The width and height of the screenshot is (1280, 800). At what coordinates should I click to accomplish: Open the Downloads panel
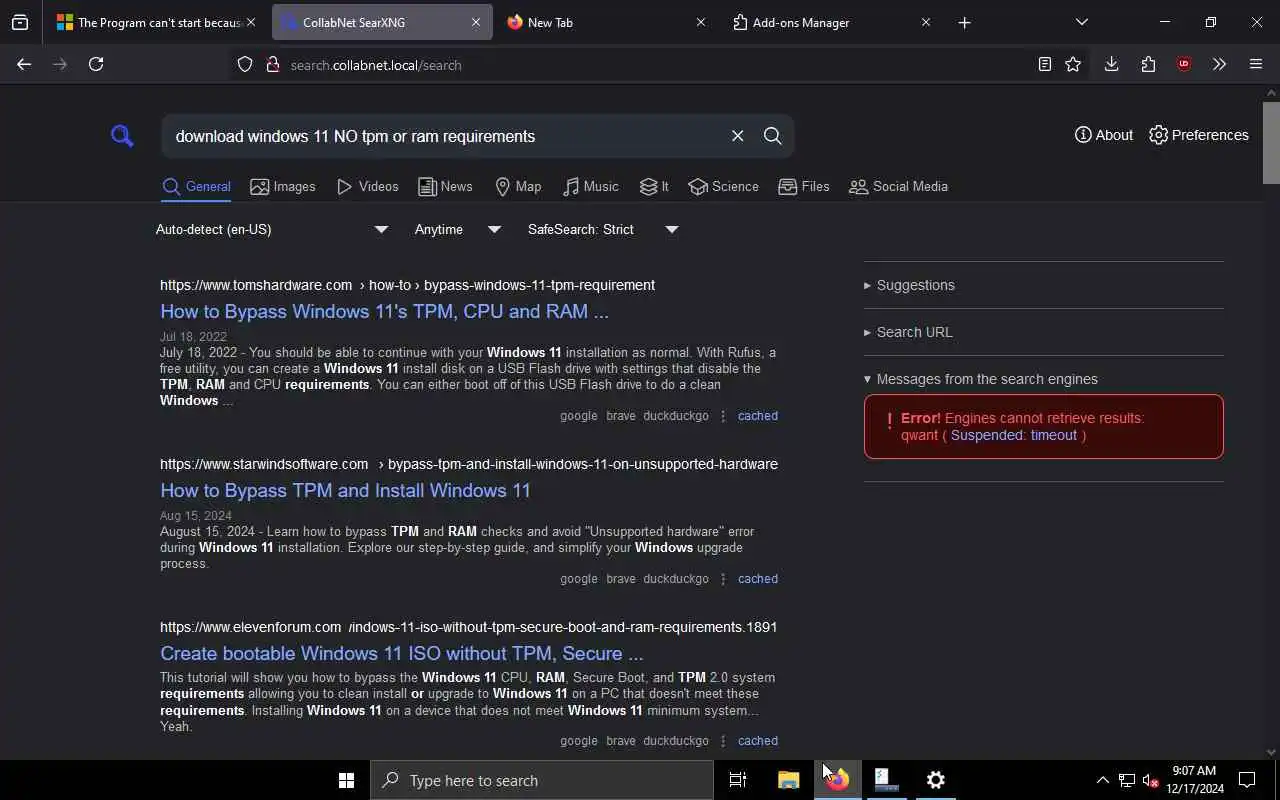point(1111,64)
